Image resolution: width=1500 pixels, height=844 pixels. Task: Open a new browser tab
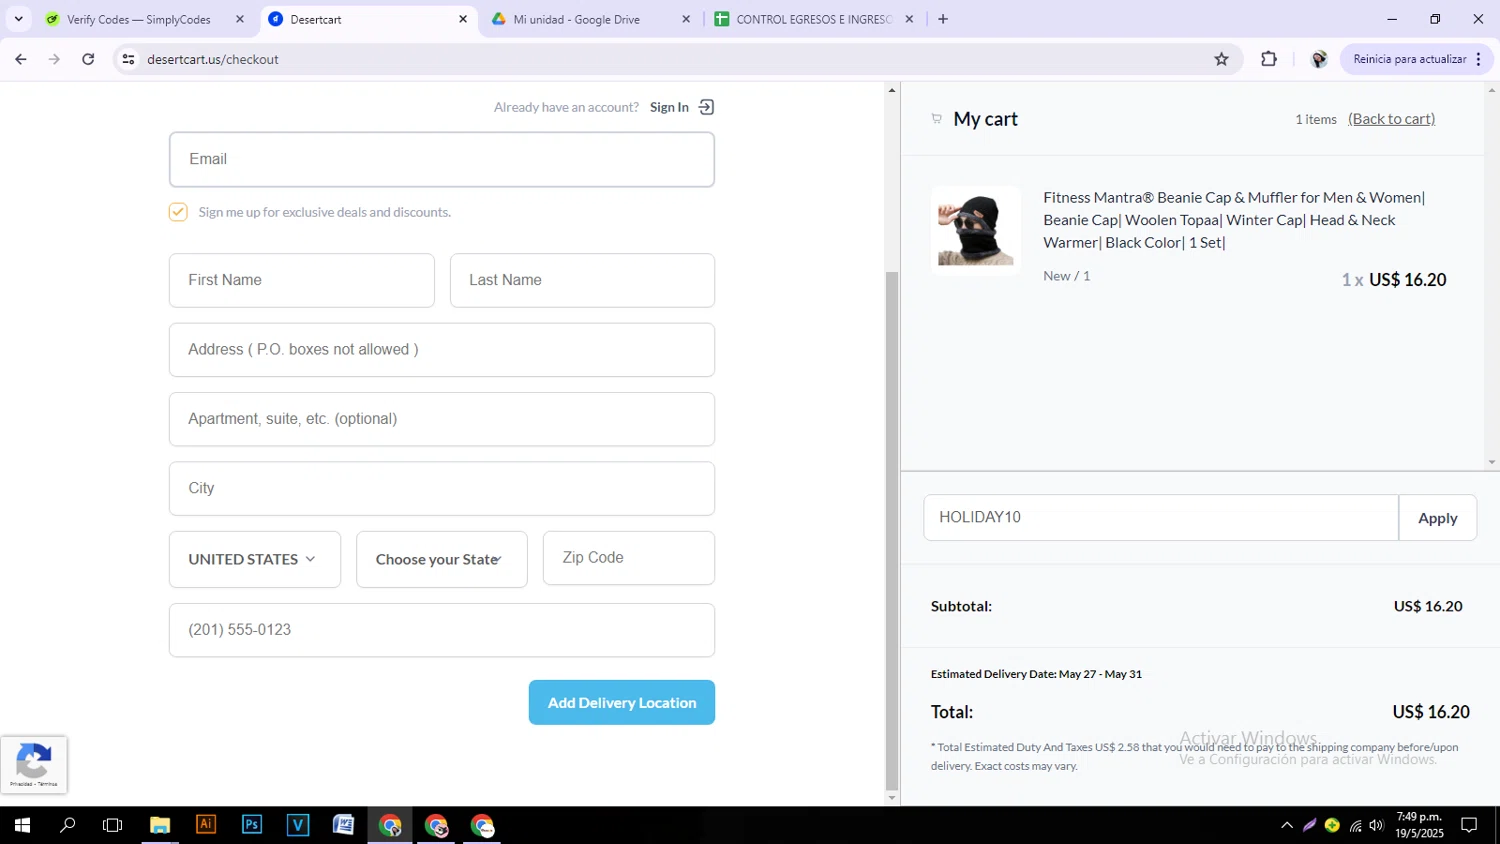pos(943,19)
